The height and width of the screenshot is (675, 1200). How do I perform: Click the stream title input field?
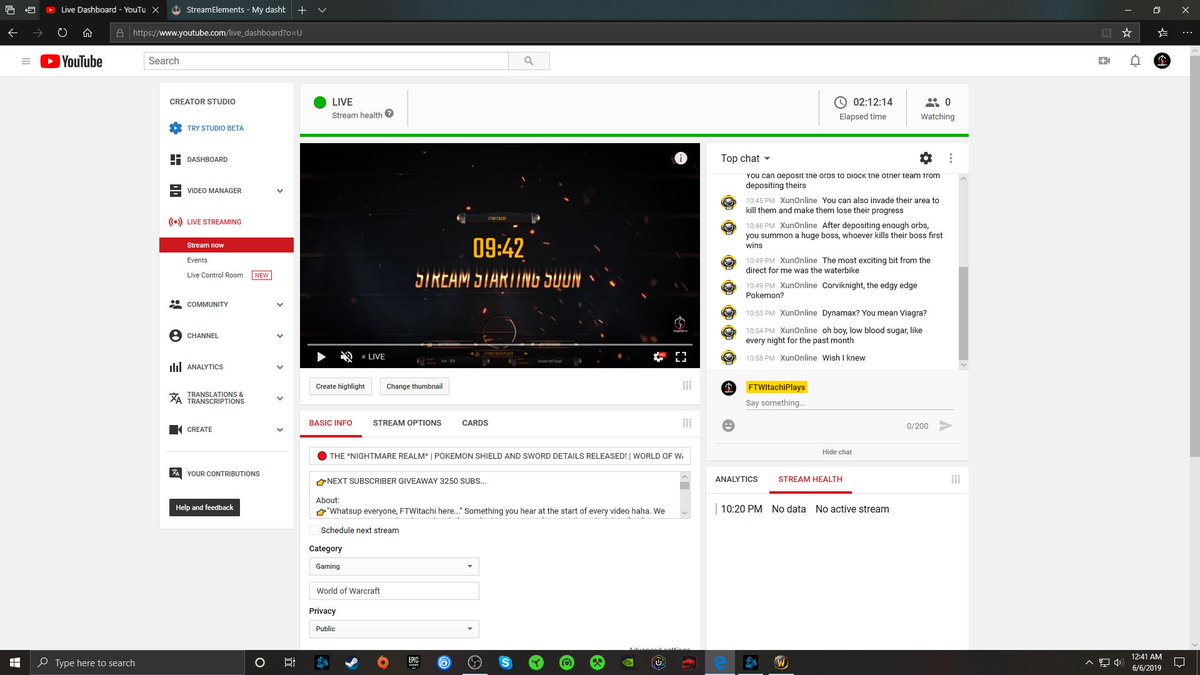500,456
